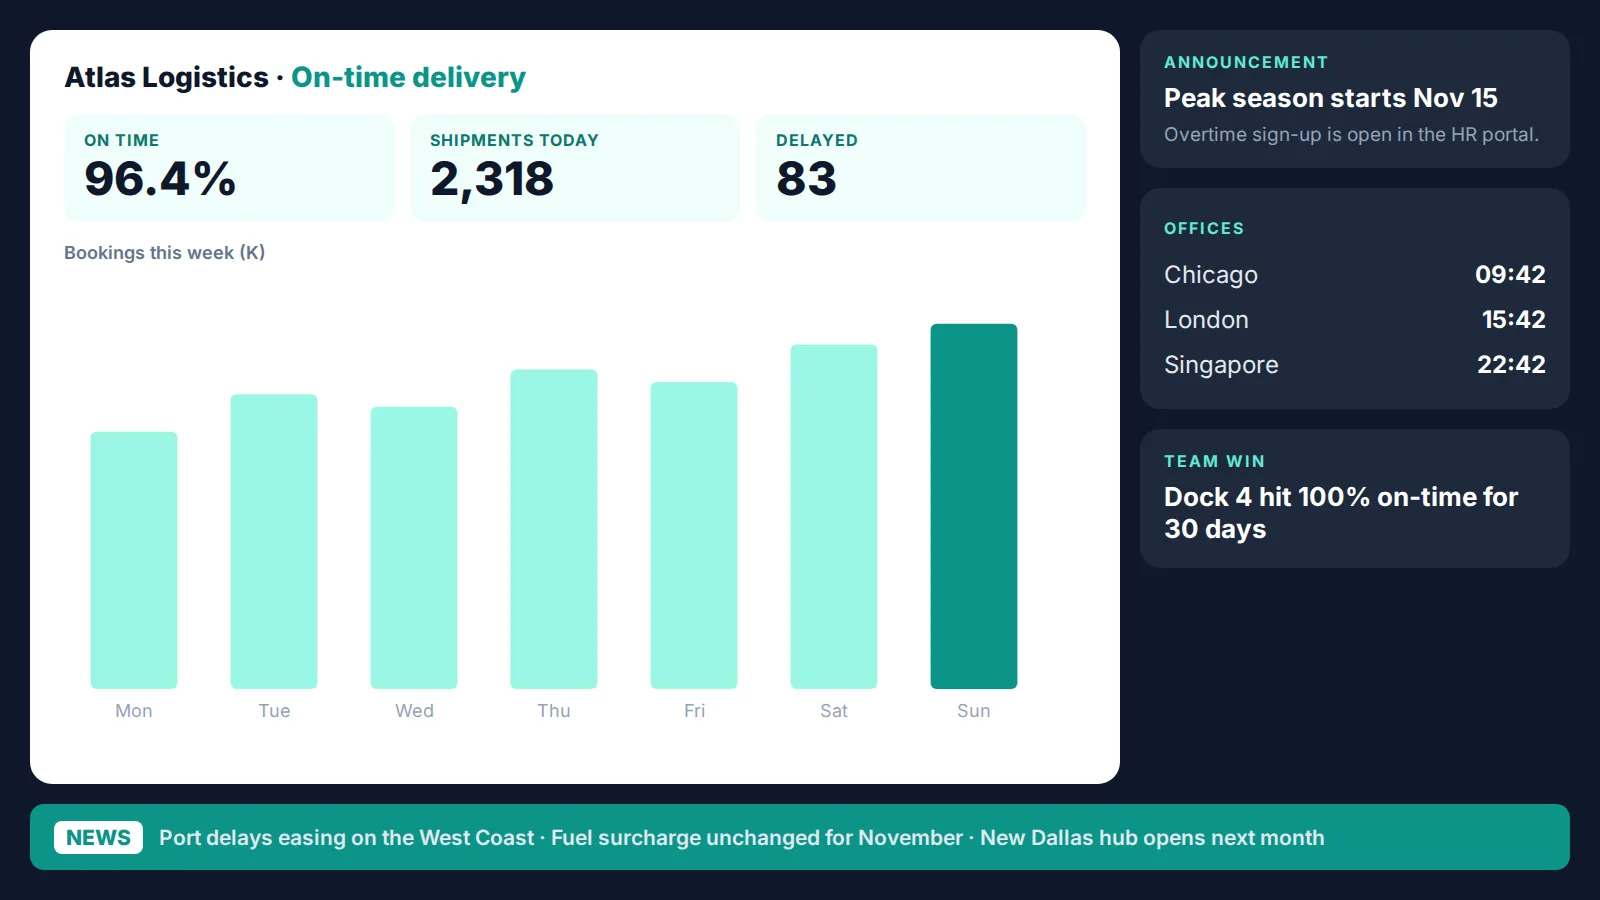
Task: Select the Tue bar in the chart
Action: [274, 541]
